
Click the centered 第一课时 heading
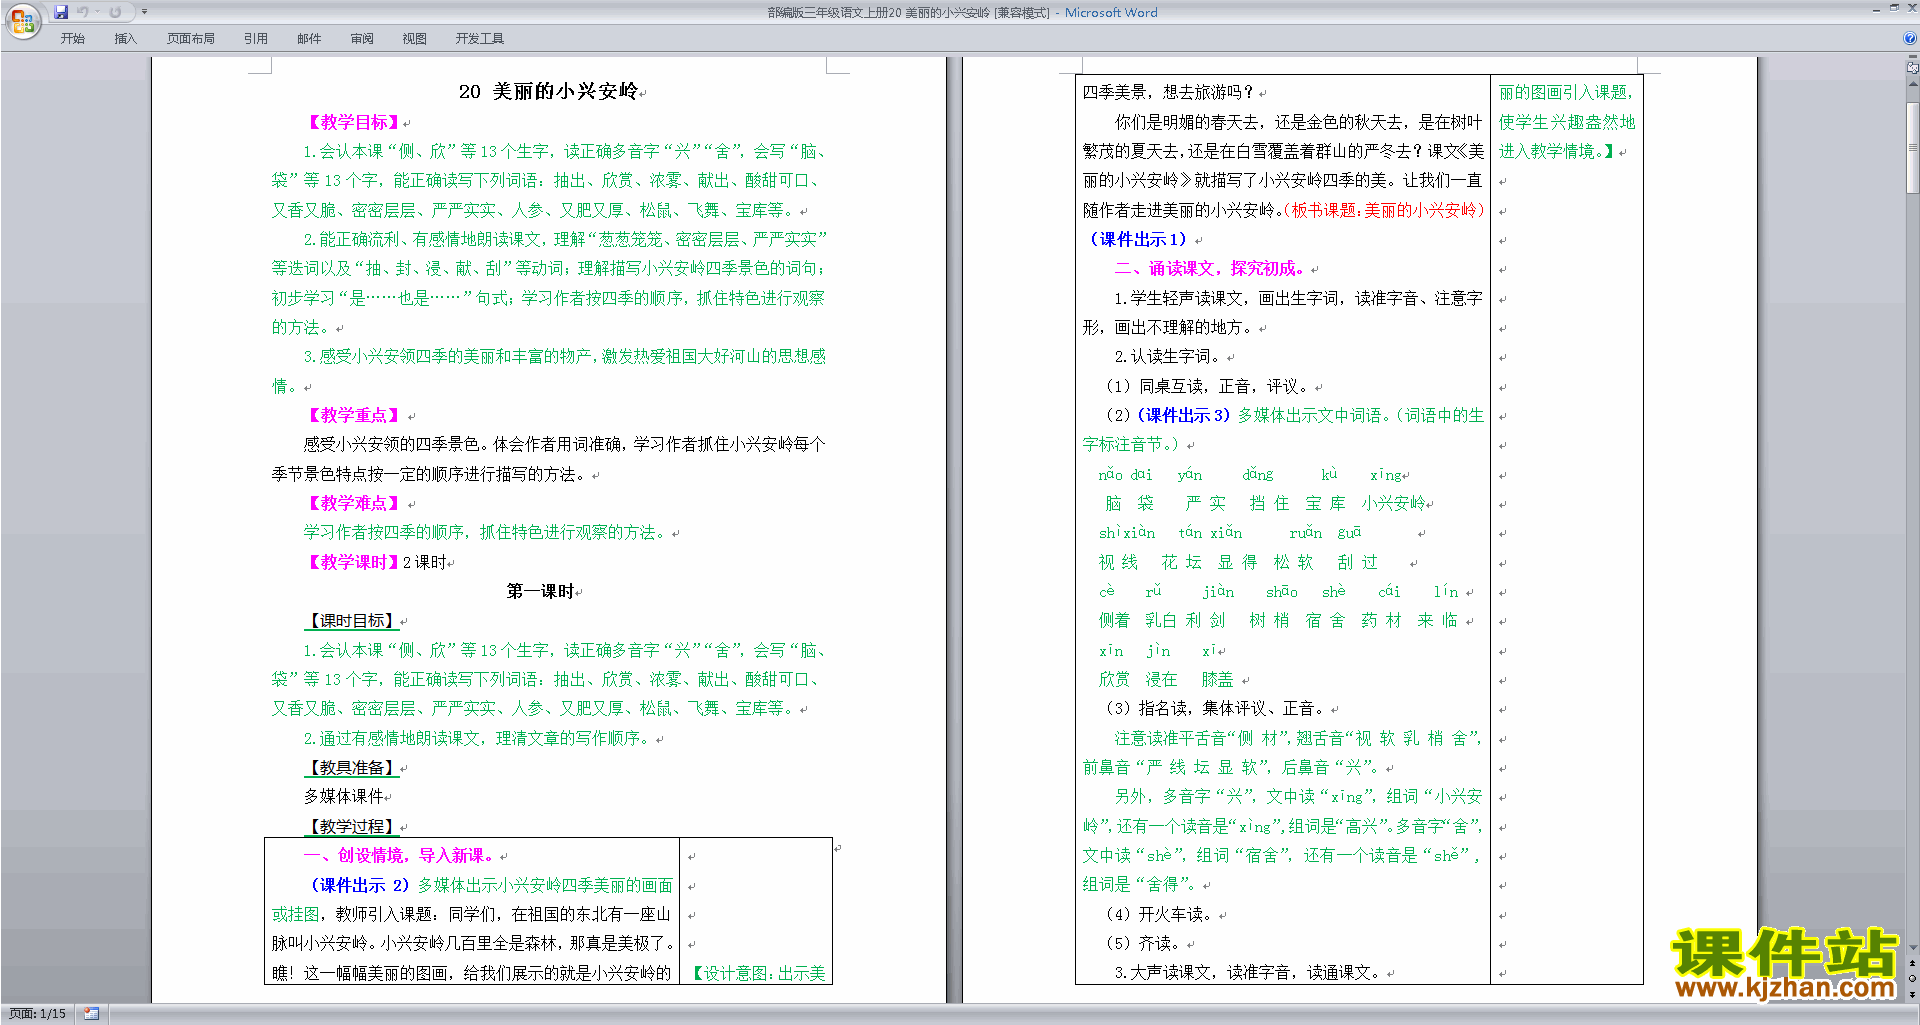[x=540, y=591]
